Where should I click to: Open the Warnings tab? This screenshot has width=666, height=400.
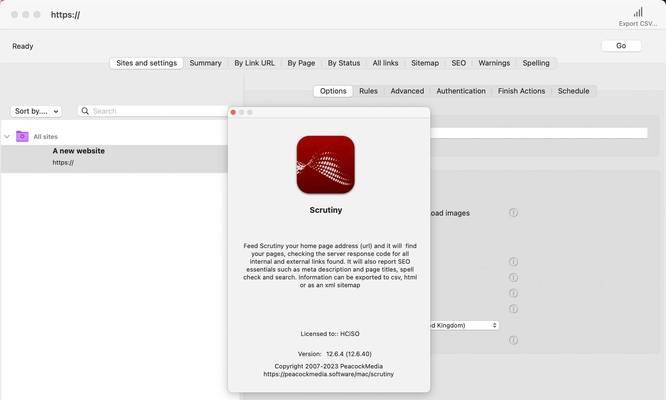pos(494,63)
